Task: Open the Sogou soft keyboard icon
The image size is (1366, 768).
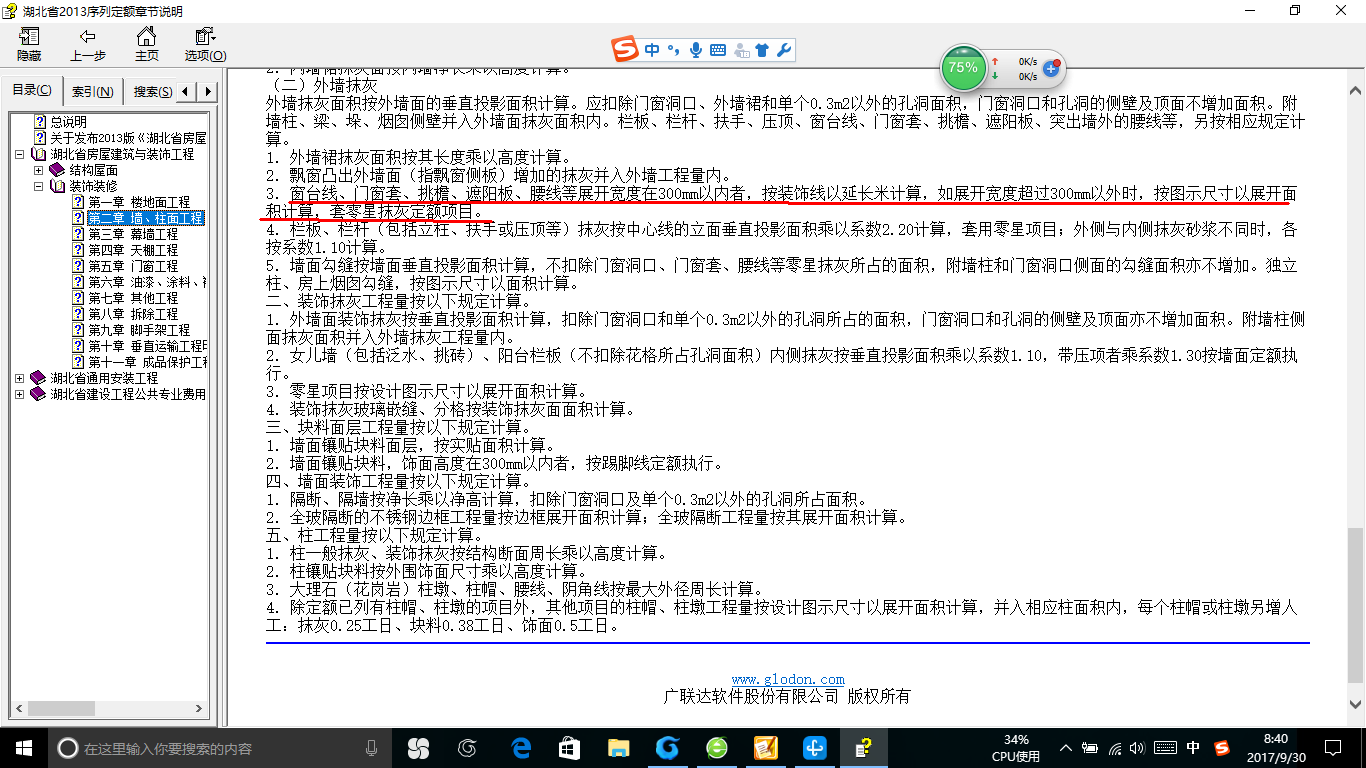Action: 718,50
